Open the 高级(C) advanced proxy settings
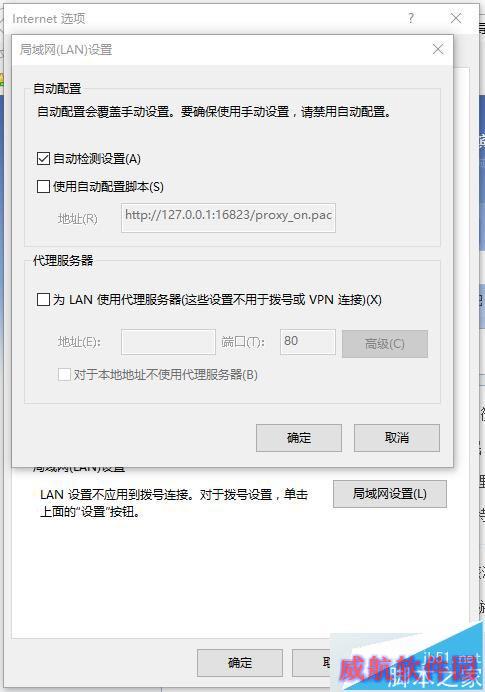The width and height of the screenshot is (485, 692). 385,343
